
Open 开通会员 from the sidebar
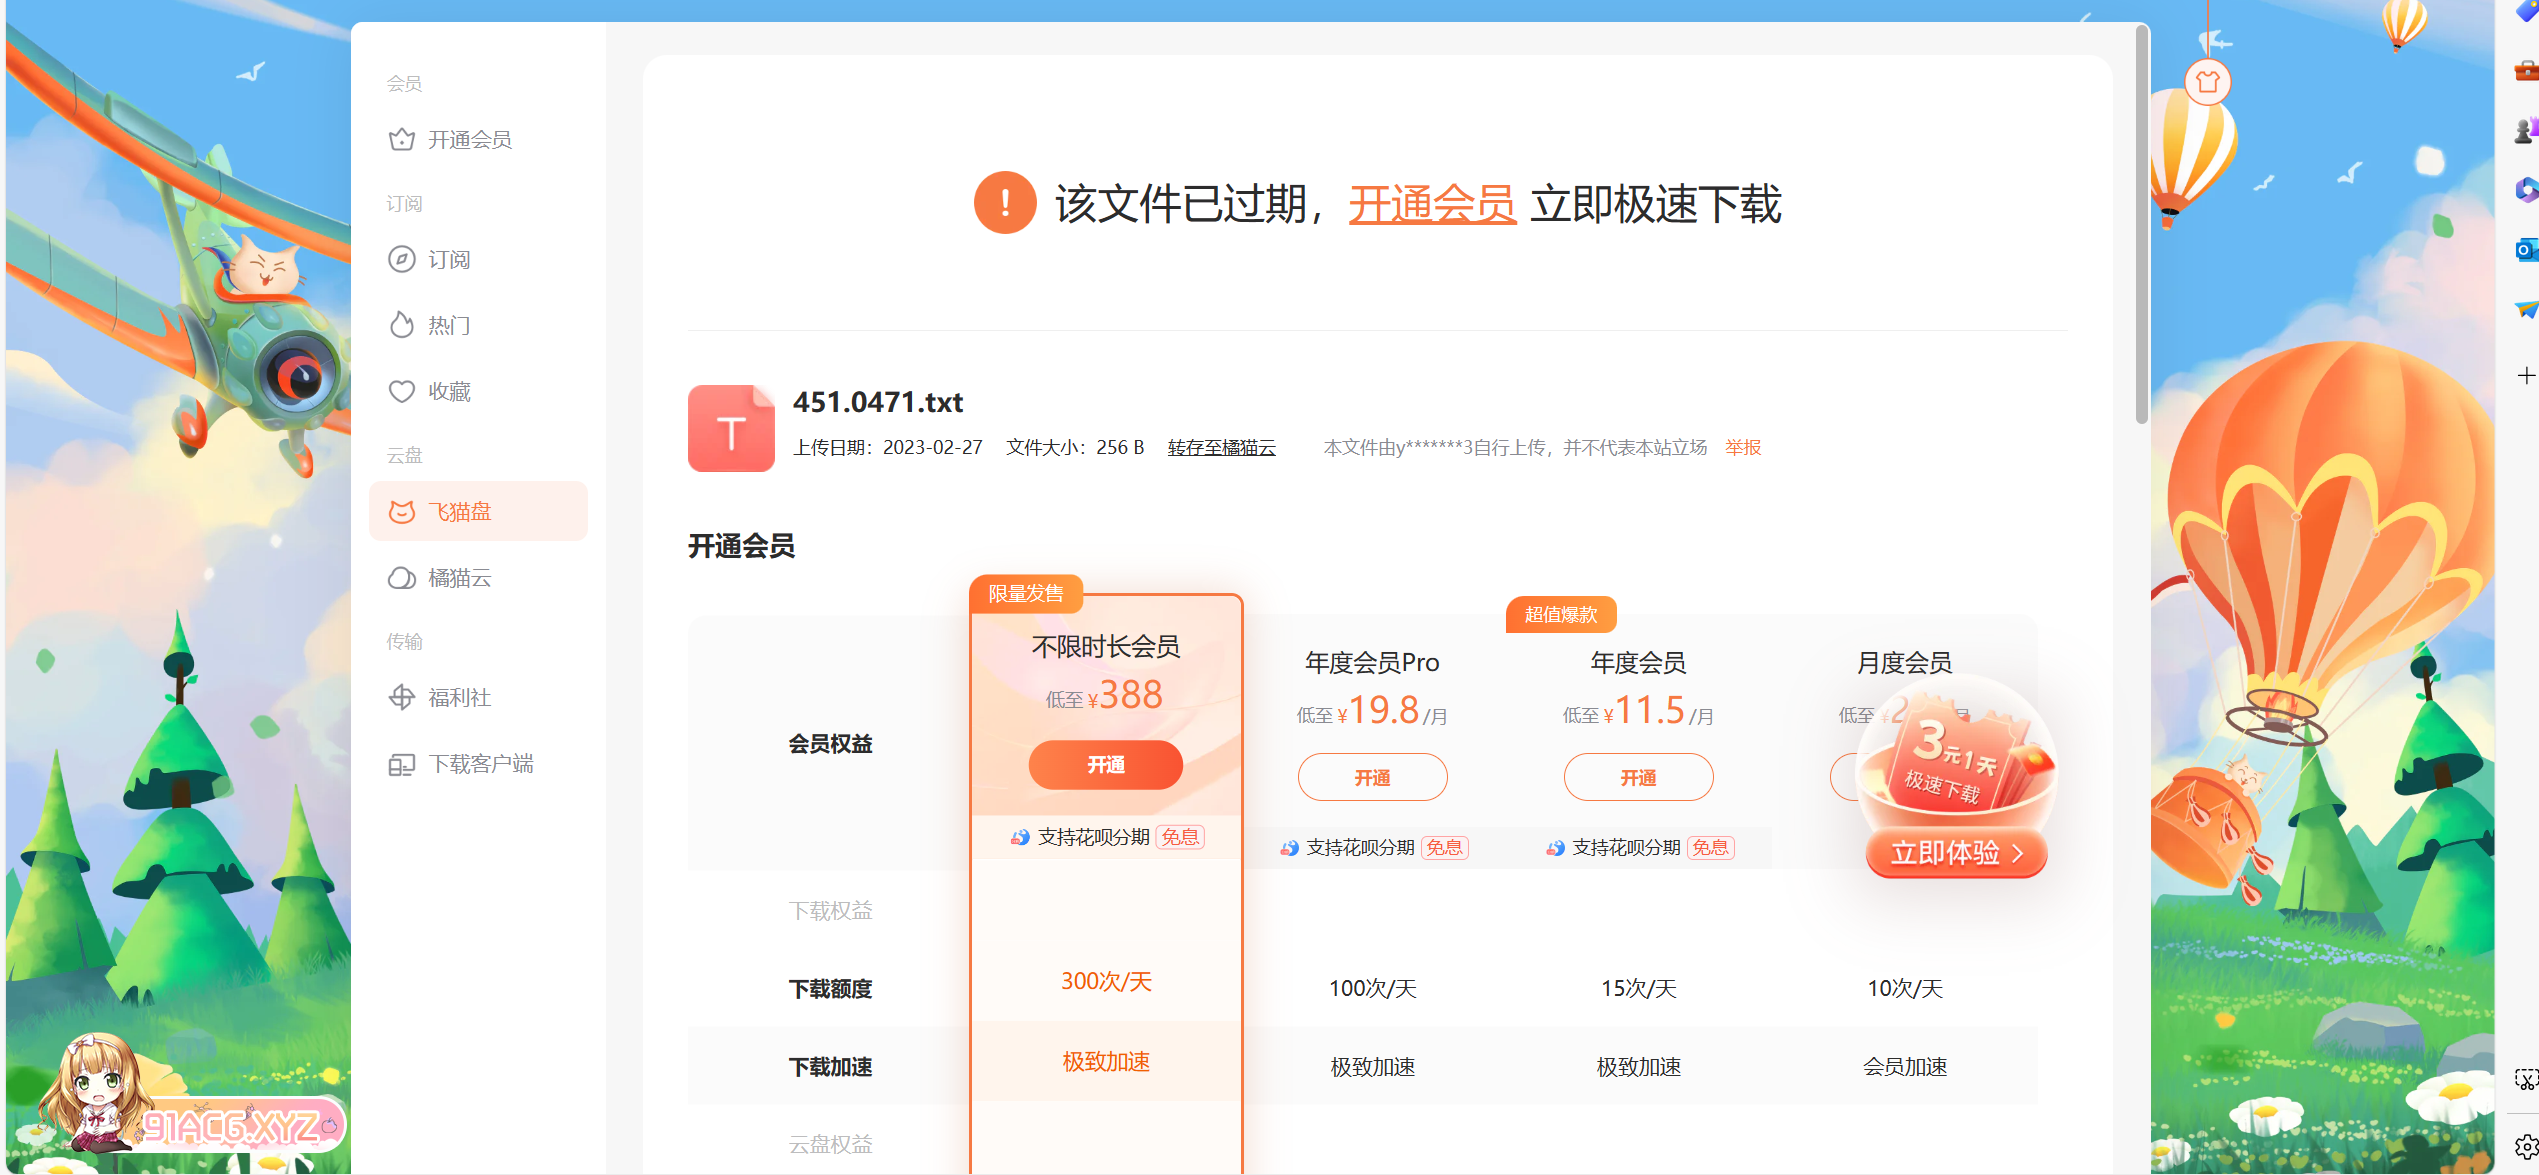[468, 140]
